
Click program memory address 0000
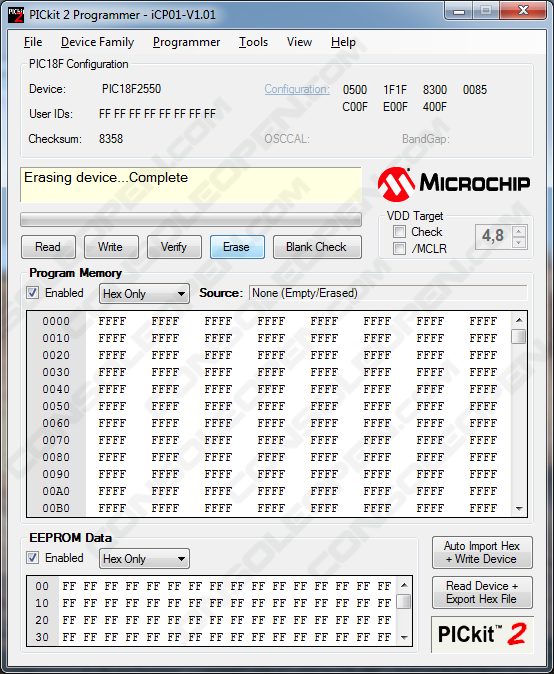[x=56, y=321]
